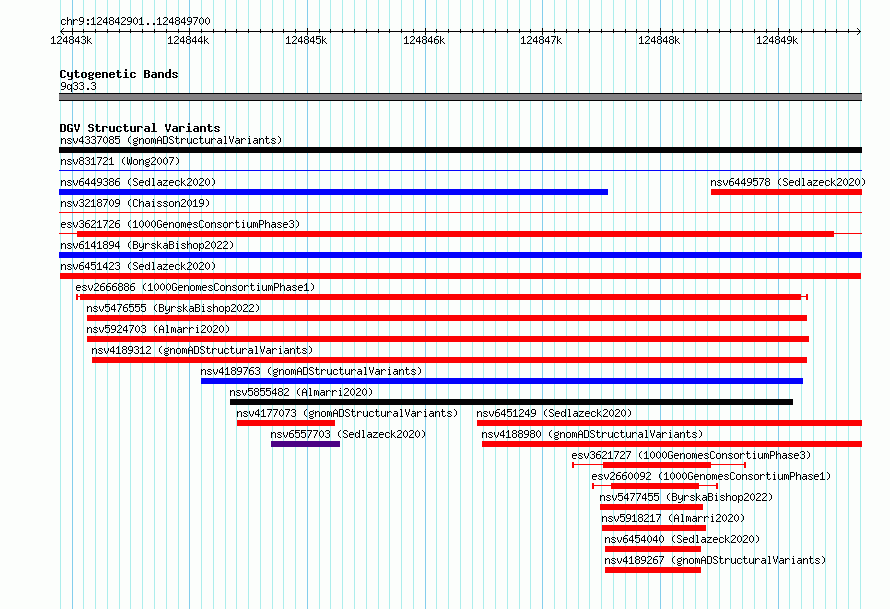Open nsv5477455 (ByrskaBishop2022) label

[686, 497]
